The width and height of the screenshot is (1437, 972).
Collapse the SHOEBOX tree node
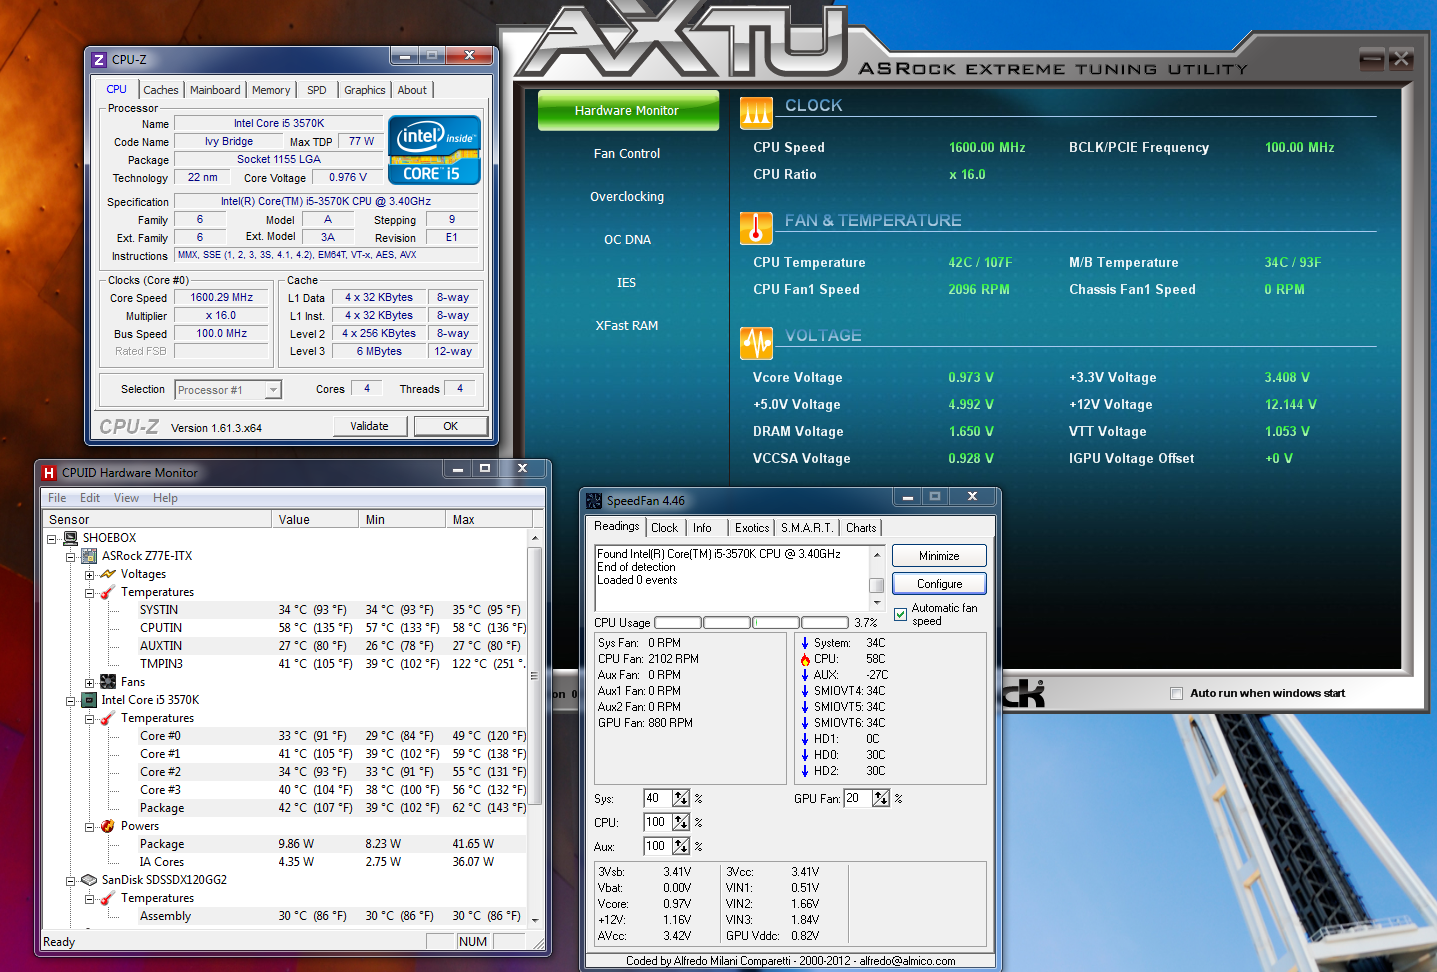pos(52,538)
